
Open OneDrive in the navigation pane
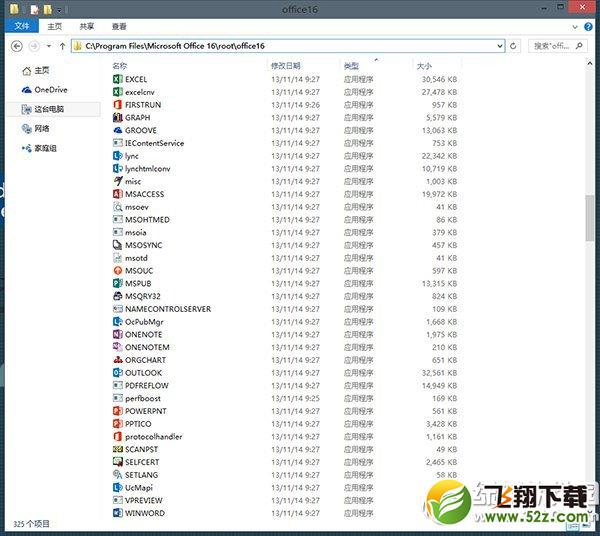[45, 90]
